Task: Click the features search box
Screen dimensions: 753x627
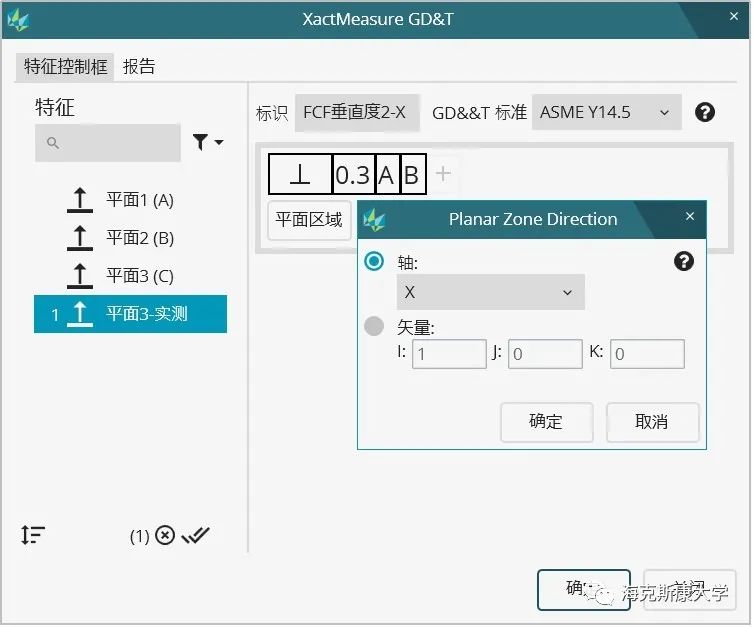Action: click(108, 143)
